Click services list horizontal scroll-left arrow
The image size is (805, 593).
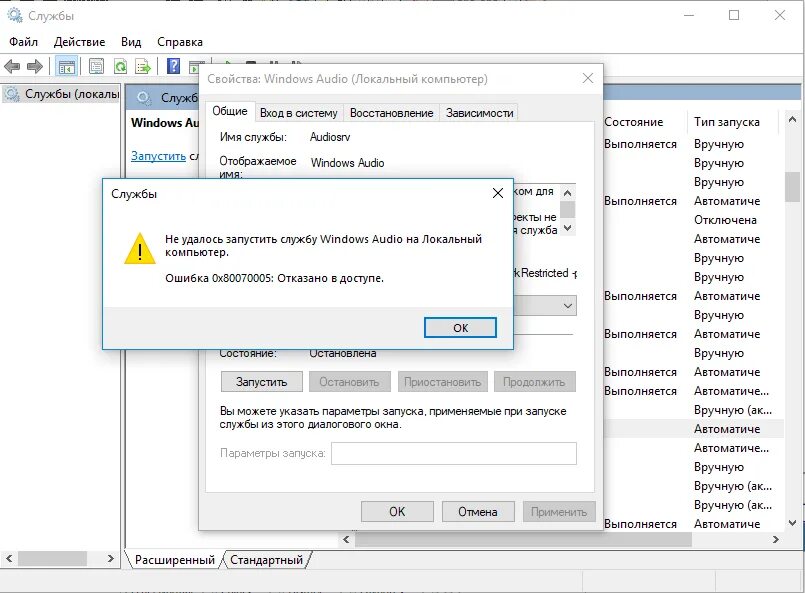point(346,539)
